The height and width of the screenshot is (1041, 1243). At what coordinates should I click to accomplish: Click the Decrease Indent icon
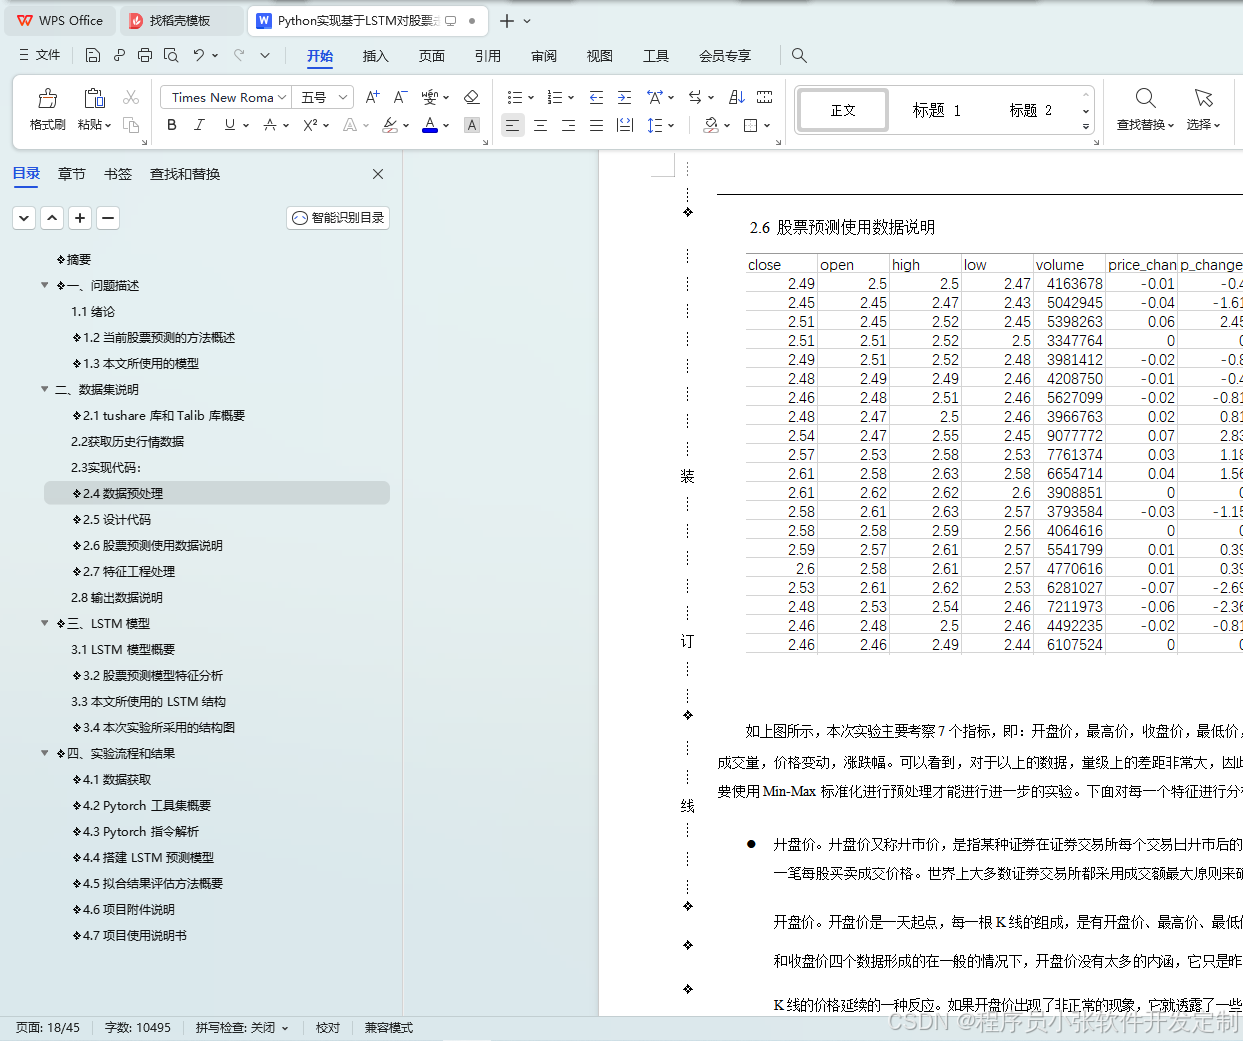point(597,97)
